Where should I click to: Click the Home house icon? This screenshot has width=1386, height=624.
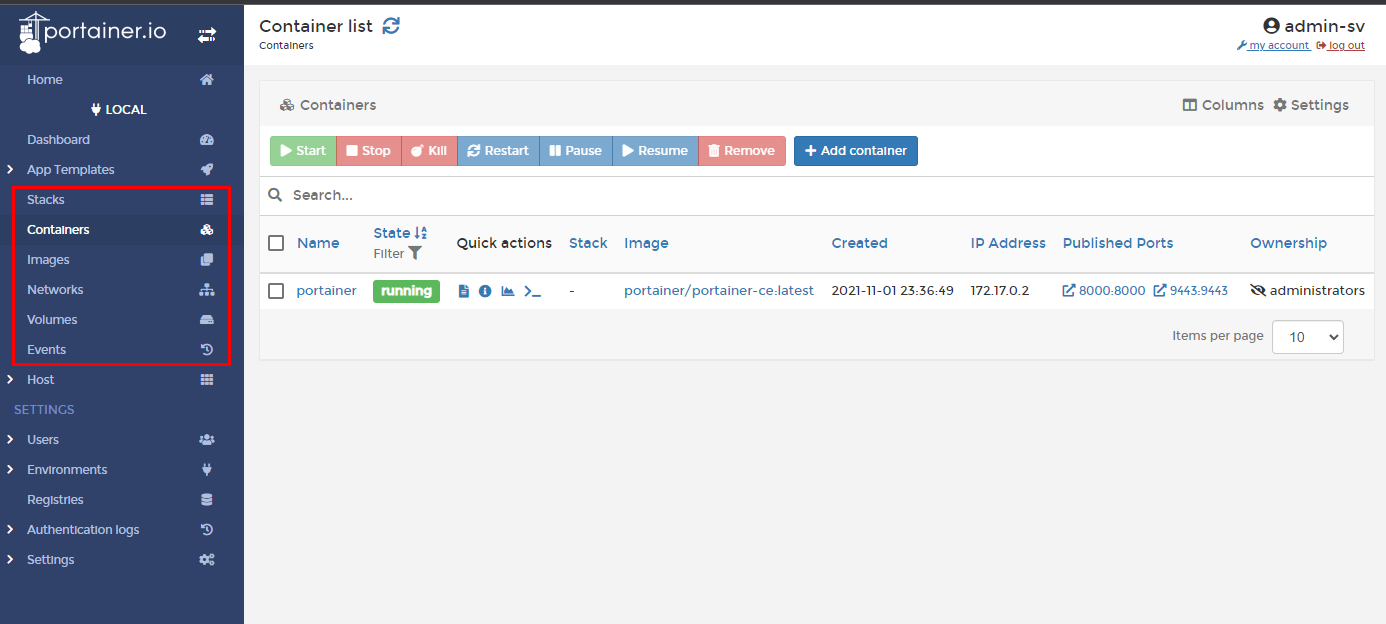(207, 80)
